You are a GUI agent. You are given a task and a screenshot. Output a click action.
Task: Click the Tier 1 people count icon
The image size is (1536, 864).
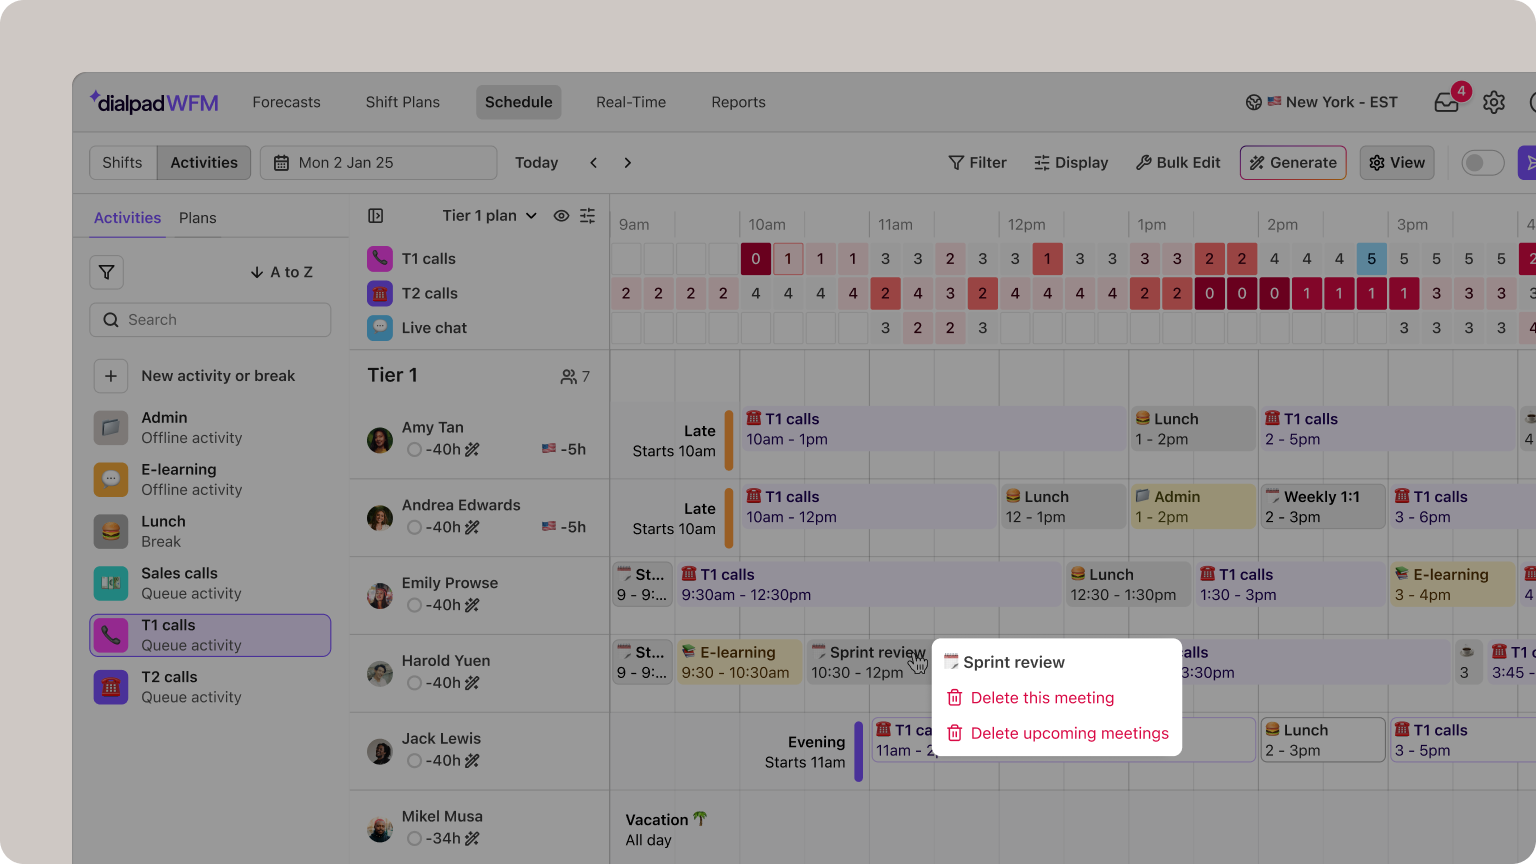click(x=568, y=377)
